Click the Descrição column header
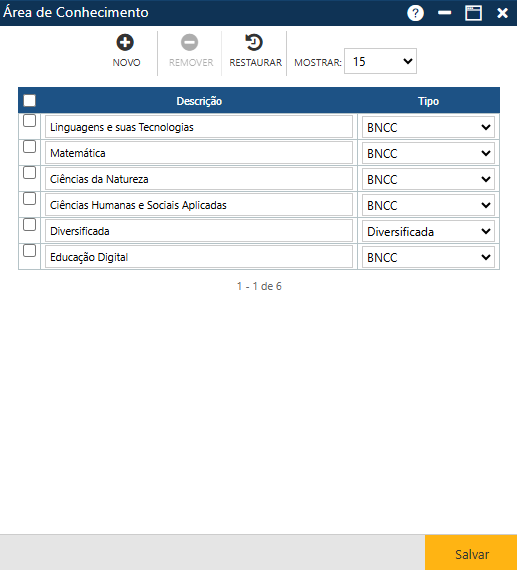This screenshot has width=517, height=570. pyautogui.click(x=199, y=101)
